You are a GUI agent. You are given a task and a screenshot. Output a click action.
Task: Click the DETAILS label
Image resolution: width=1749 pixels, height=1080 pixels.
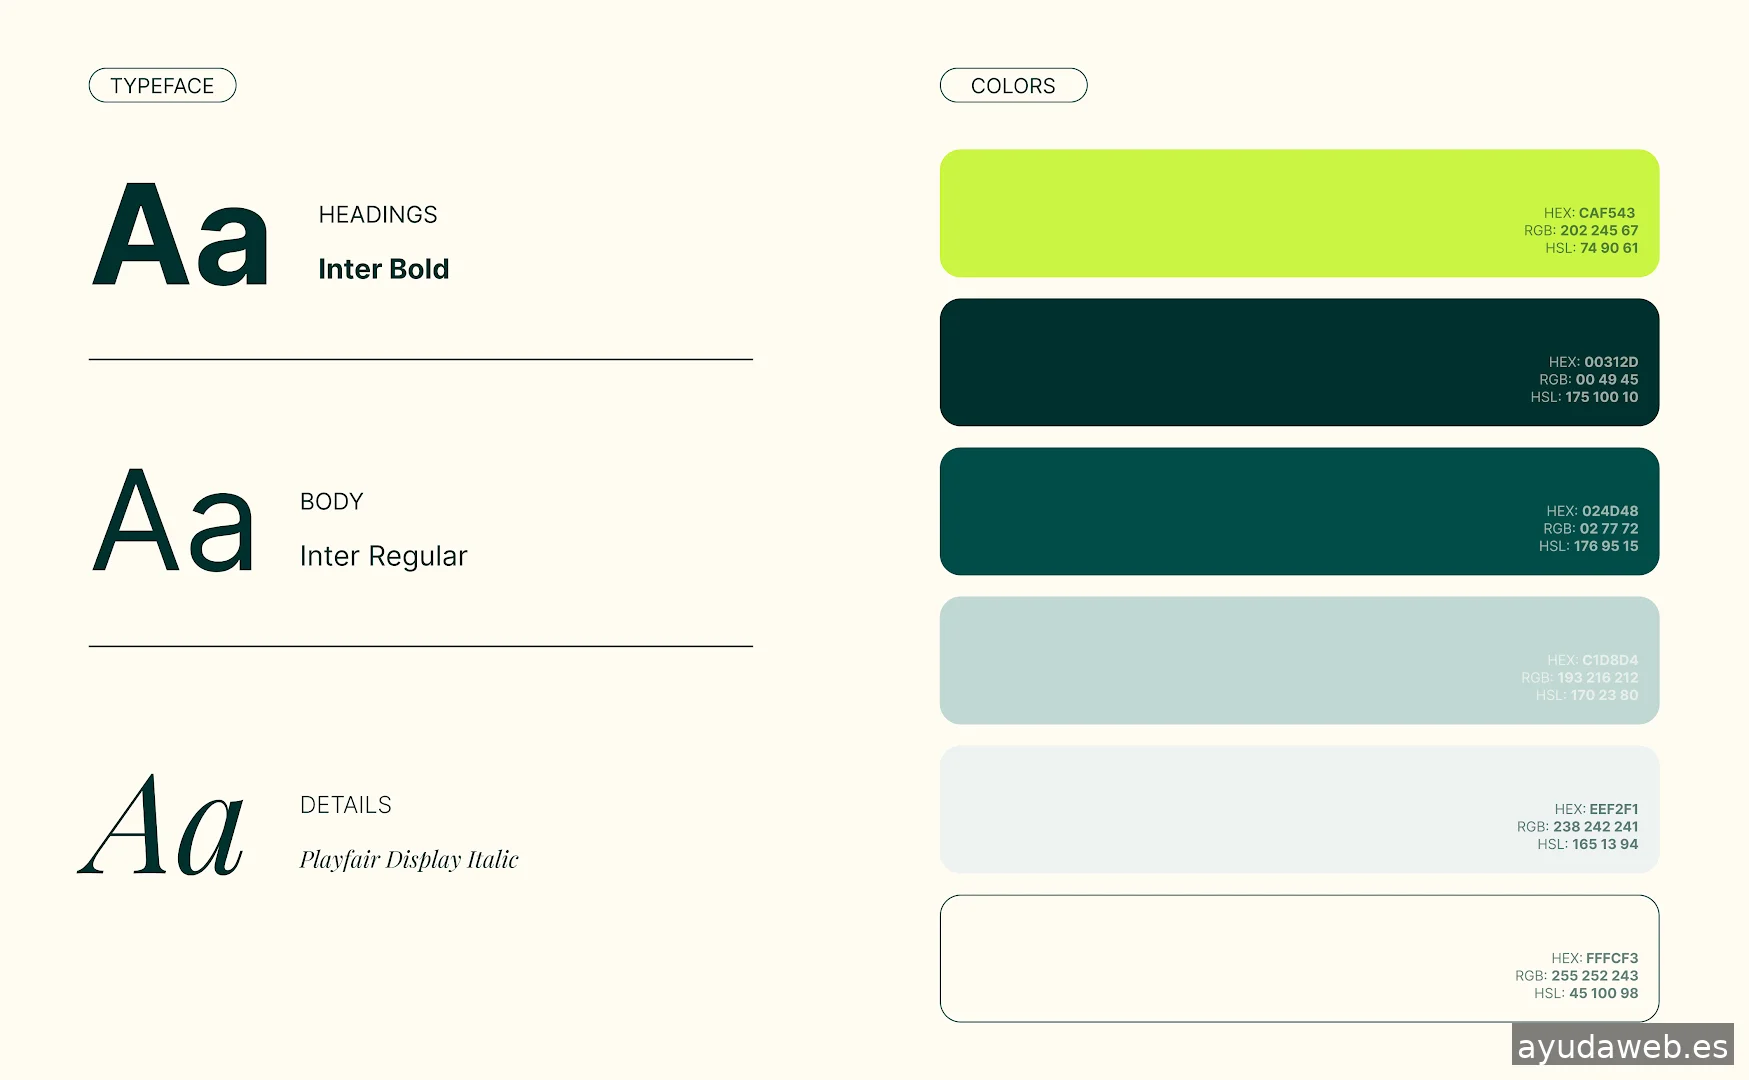[346, 805]
